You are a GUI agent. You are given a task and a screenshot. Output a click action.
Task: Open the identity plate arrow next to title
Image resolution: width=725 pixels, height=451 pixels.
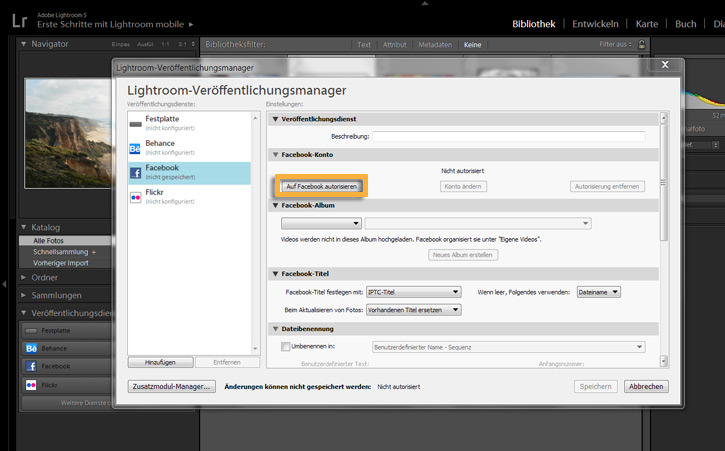[x=191, y=25]
